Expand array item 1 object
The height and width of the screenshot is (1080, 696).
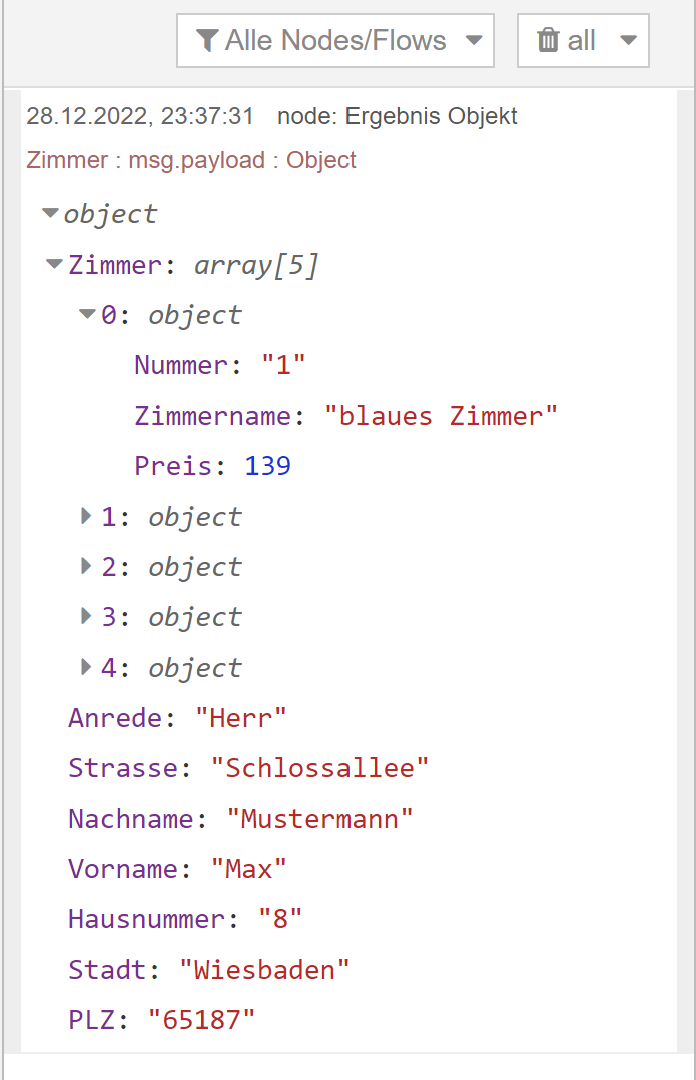[87, 517]
